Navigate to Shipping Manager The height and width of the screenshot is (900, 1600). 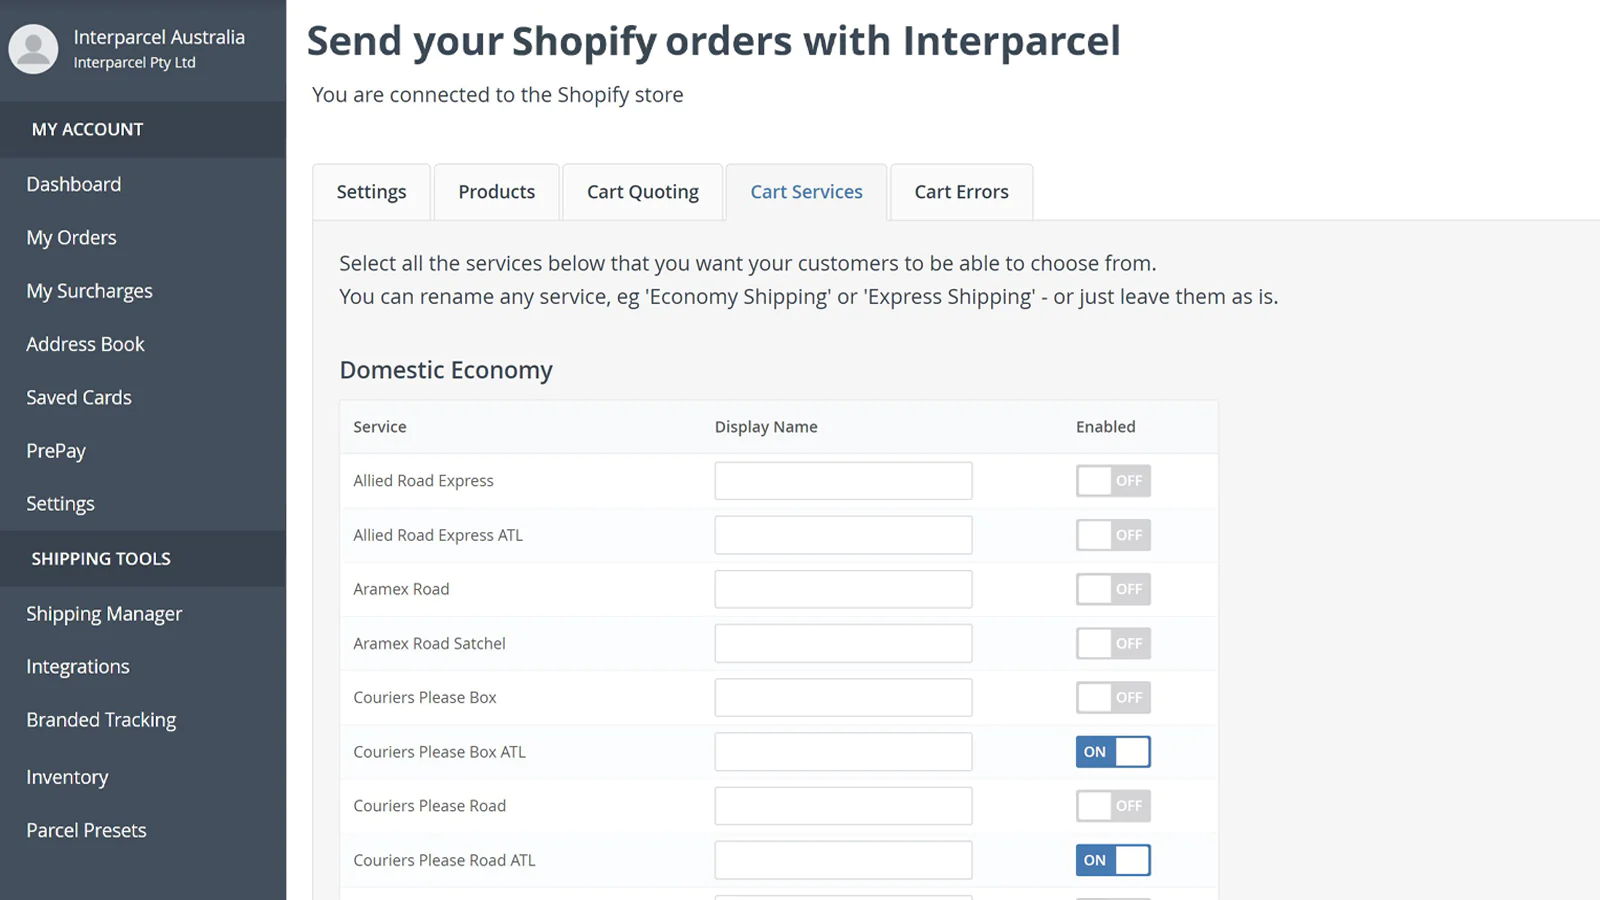coord(104,614)
